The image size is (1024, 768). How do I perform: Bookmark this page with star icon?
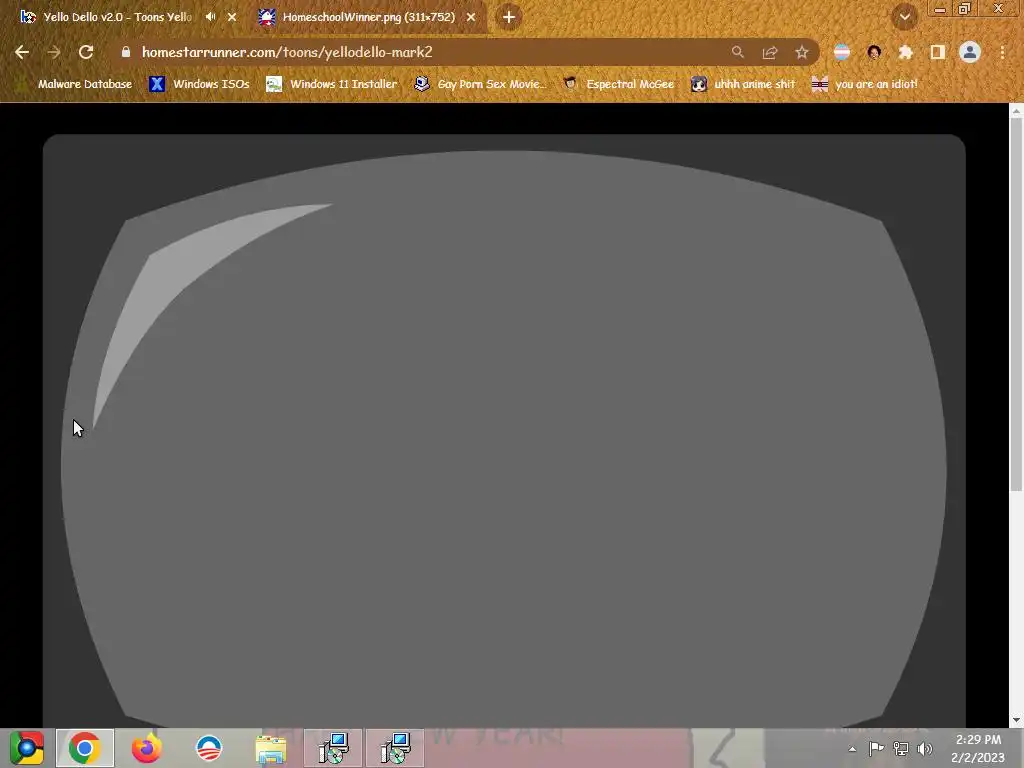tap(802, 52)
